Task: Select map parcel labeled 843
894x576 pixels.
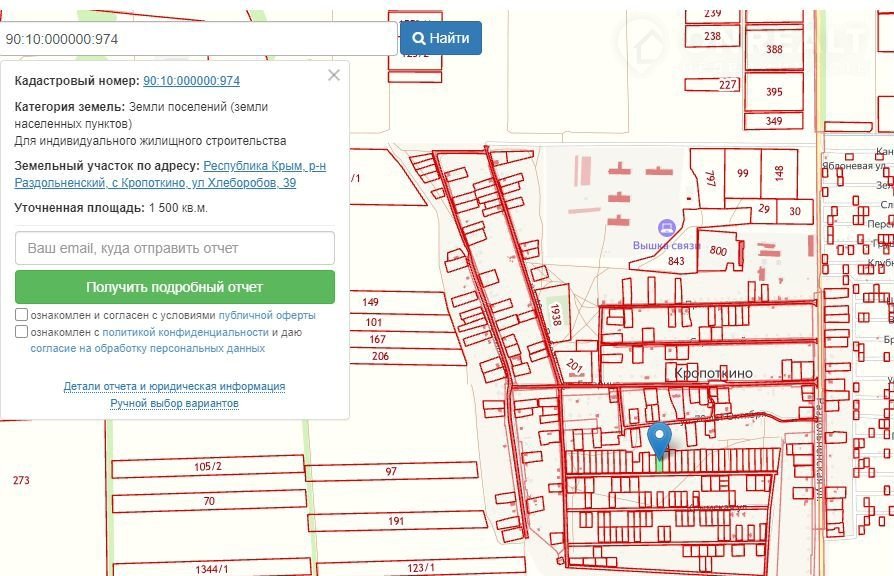Action: (x=677, y=262)
